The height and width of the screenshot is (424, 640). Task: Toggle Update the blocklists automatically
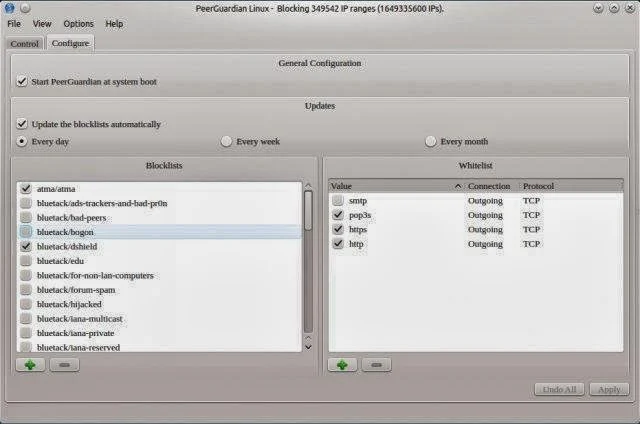tap(22, 124)
